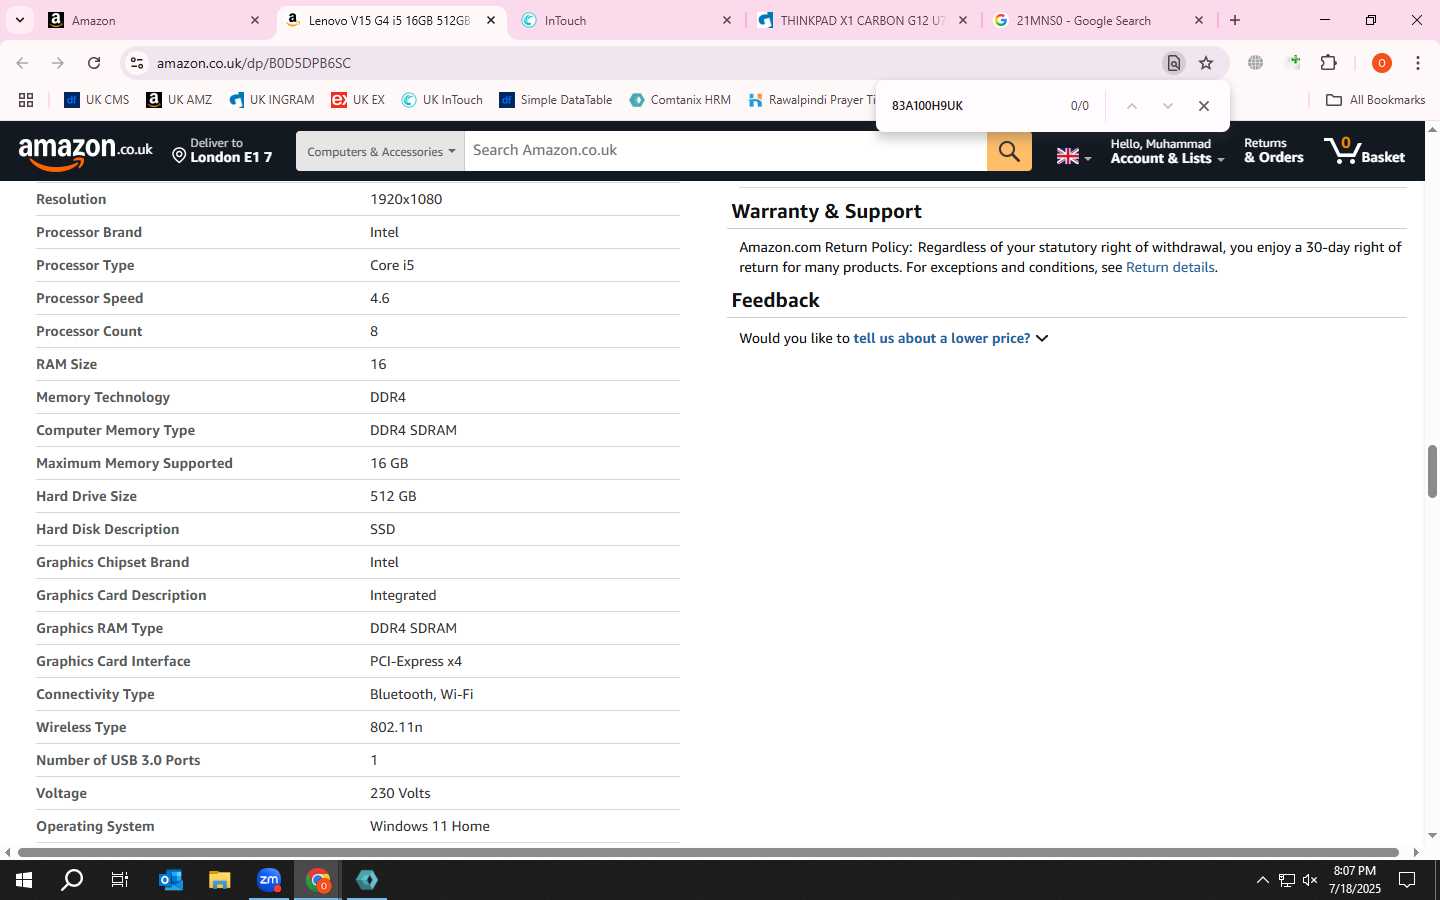Screen dimensions: 1440x900
Task: Open the Extensions puzzle icon
Action: [x=1329, y=63]
